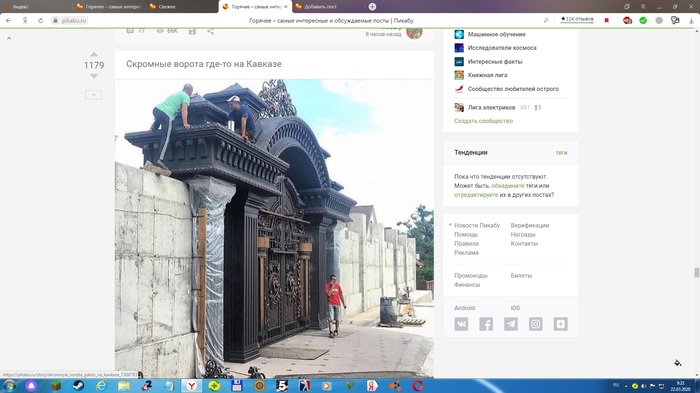Click the теги link in Тенденции
700x393 pixels.
click(x=561, y=153)
